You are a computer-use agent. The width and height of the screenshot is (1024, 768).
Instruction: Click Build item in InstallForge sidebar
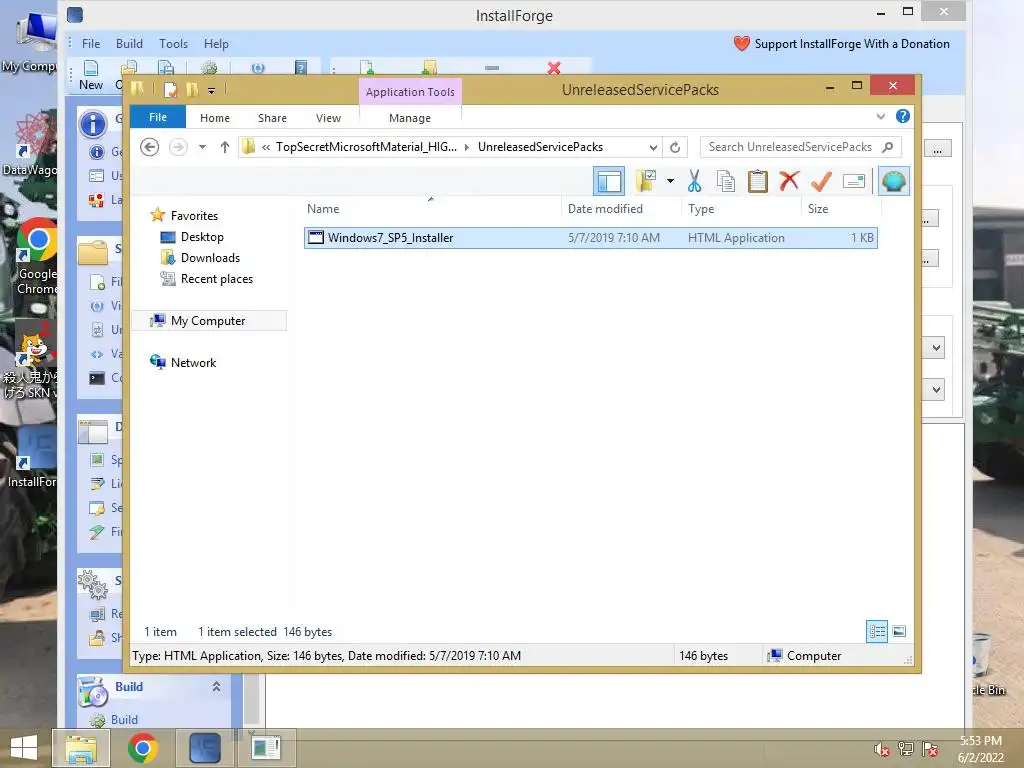pyautogui.click(x=115, y=720)
